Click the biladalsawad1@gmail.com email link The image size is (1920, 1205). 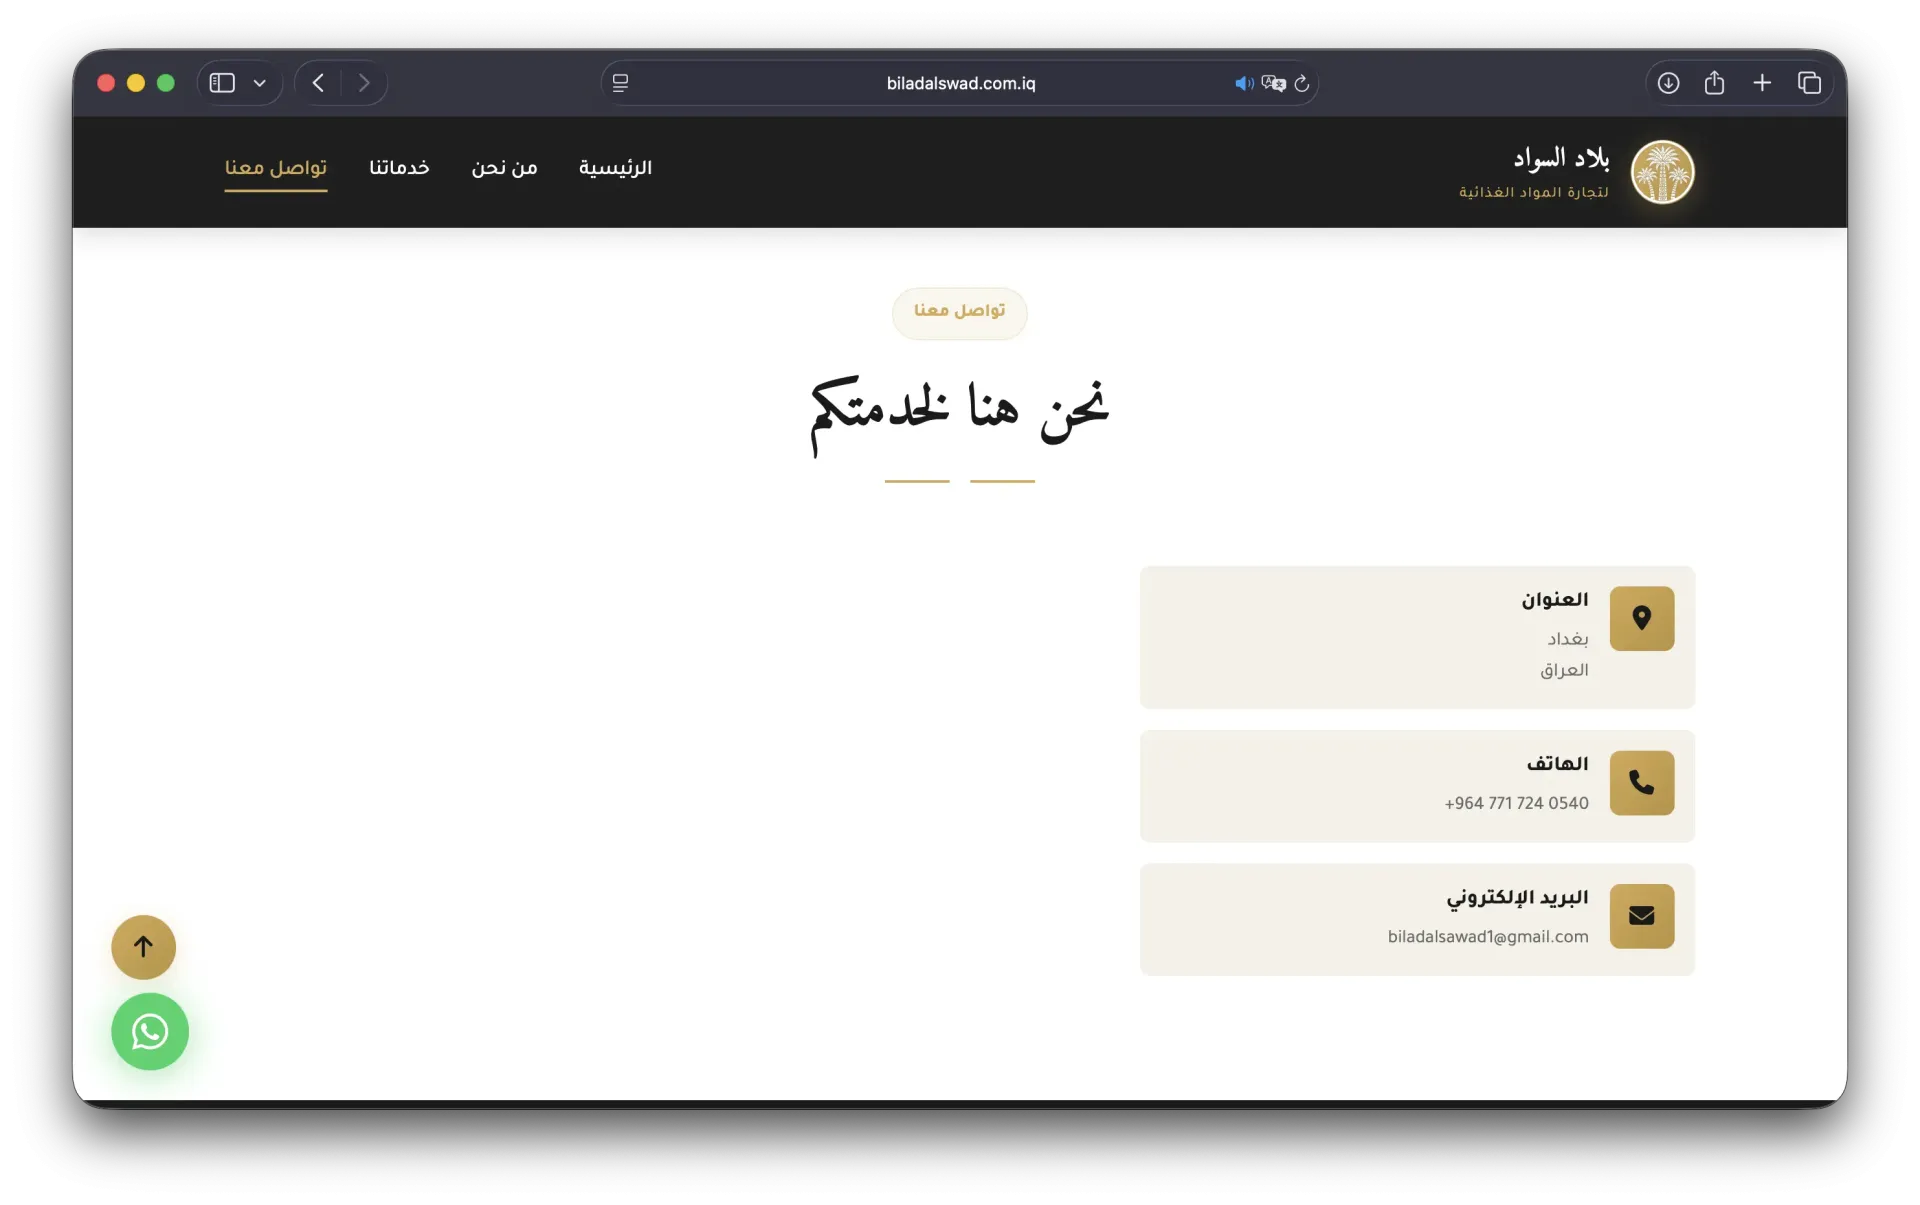click(x=1487, y=937)
